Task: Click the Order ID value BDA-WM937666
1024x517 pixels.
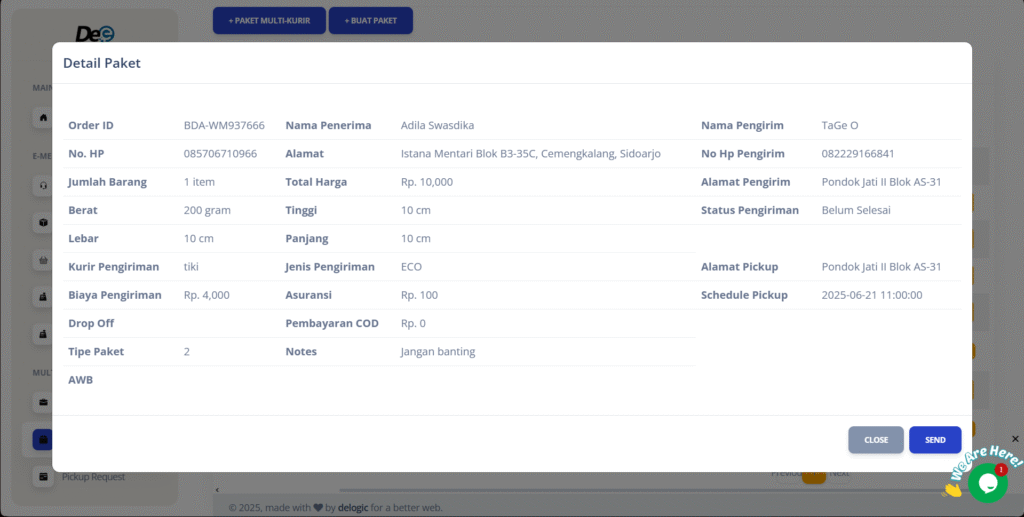Action: (x=224, y=126)
